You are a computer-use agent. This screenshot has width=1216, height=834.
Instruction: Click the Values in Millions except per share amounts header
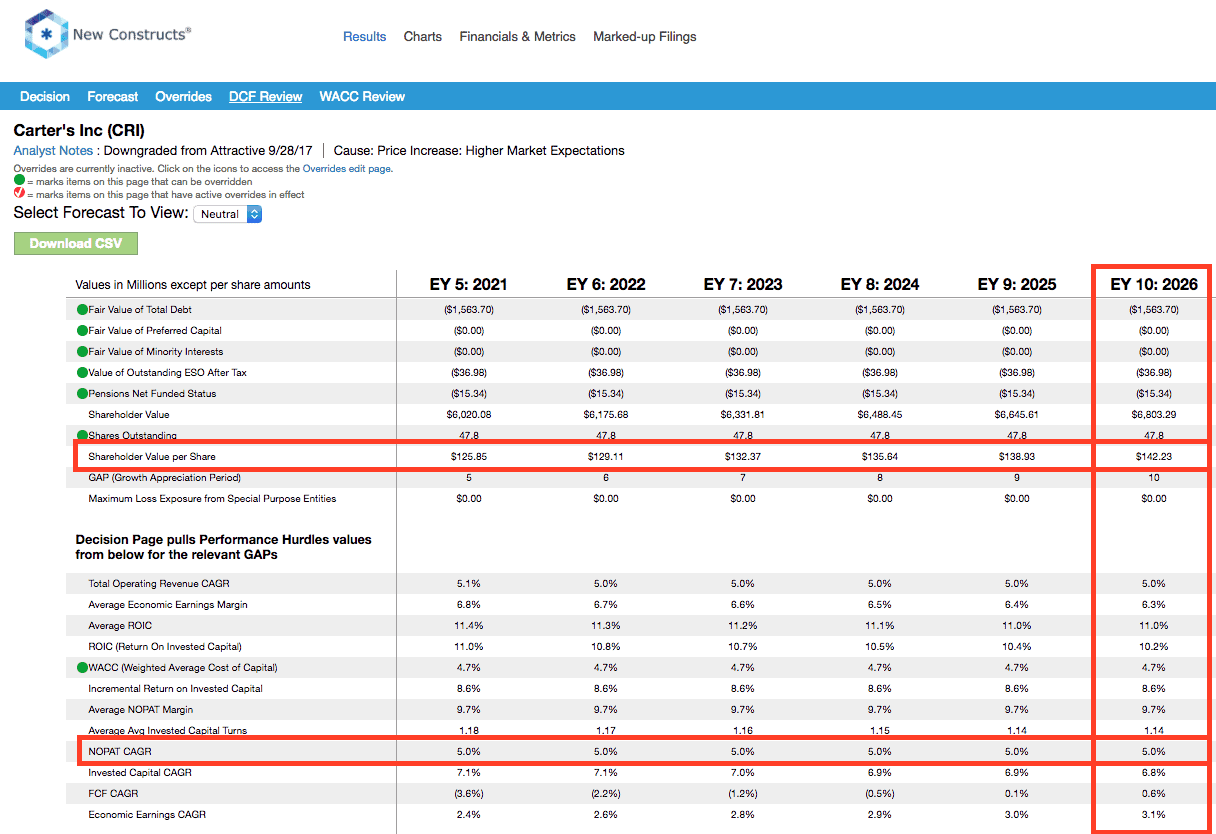tap(193, 285)
